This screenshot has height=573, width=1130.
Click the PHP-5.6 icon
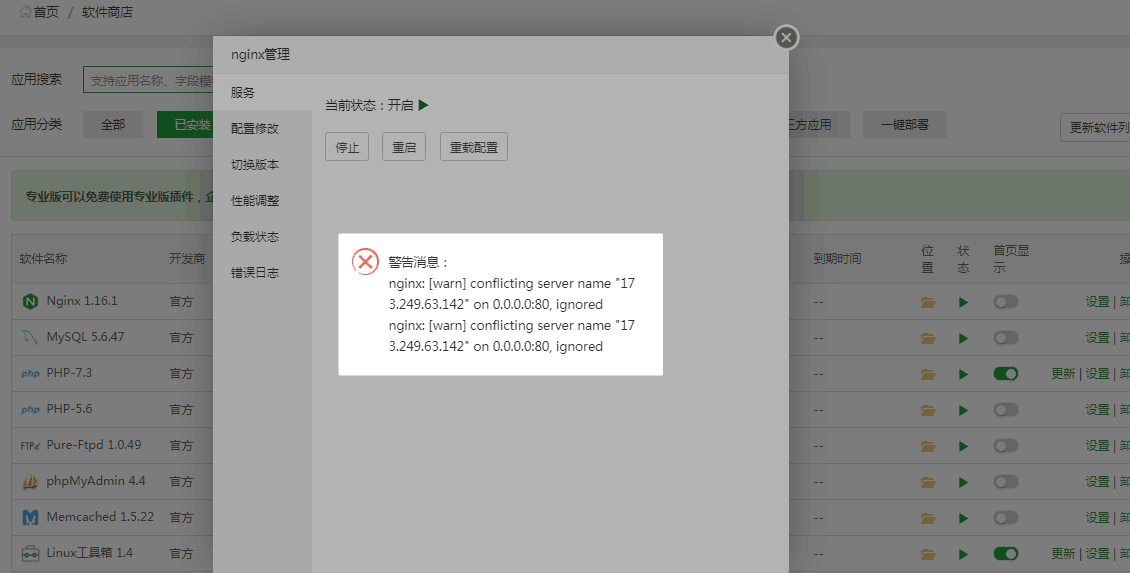[30, 410]
